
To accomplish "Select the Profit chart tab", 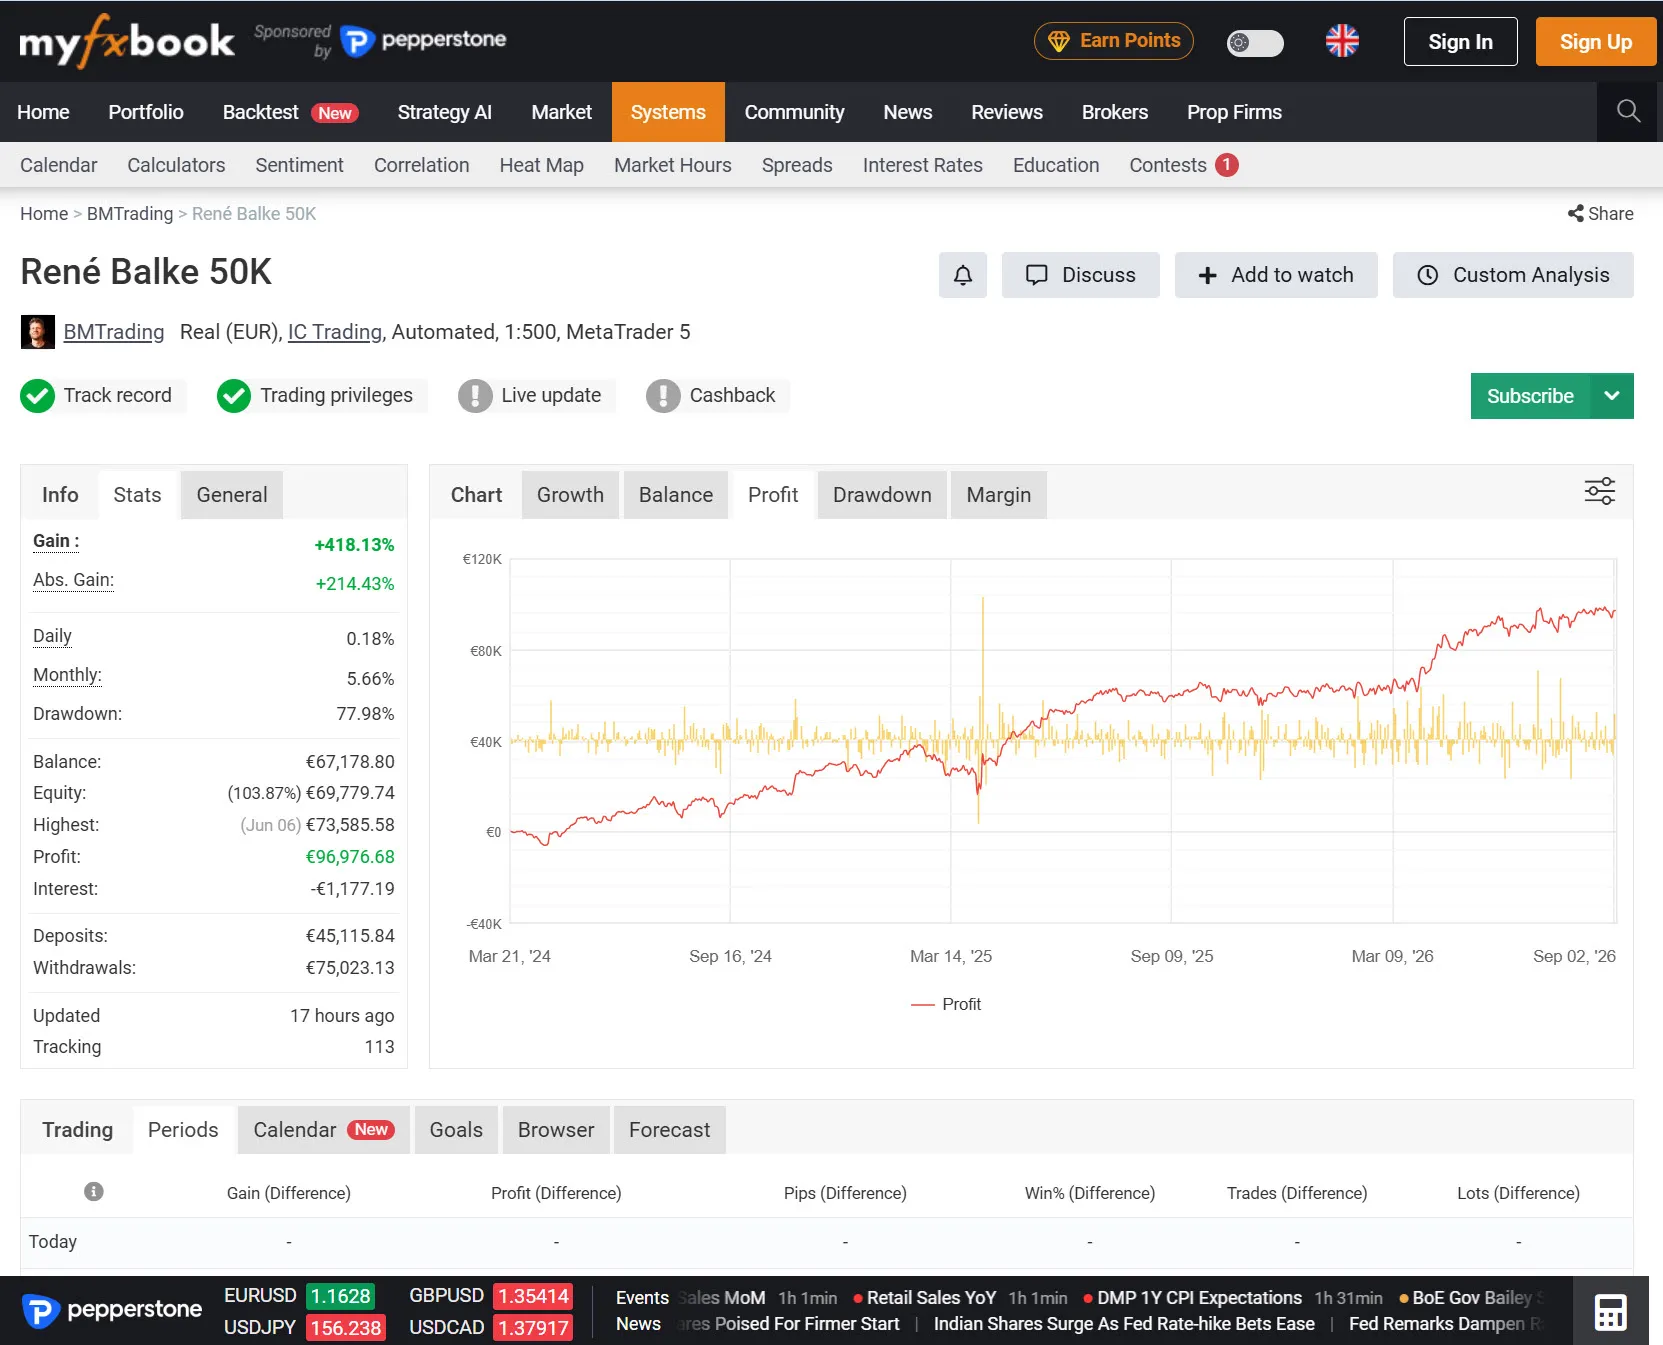I will click(x=773, y=495).
